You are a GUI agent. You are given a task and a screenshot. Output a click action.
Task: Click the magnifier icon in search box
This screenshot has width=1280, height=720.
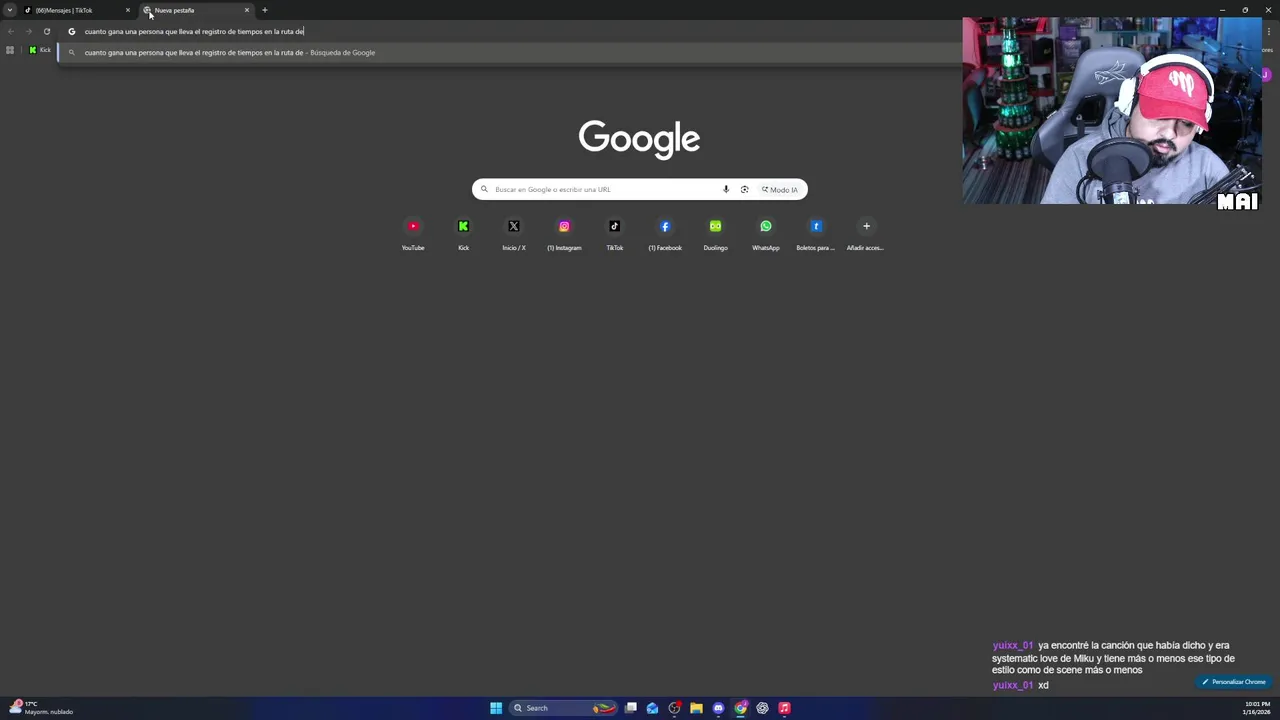tap(484, 189)
